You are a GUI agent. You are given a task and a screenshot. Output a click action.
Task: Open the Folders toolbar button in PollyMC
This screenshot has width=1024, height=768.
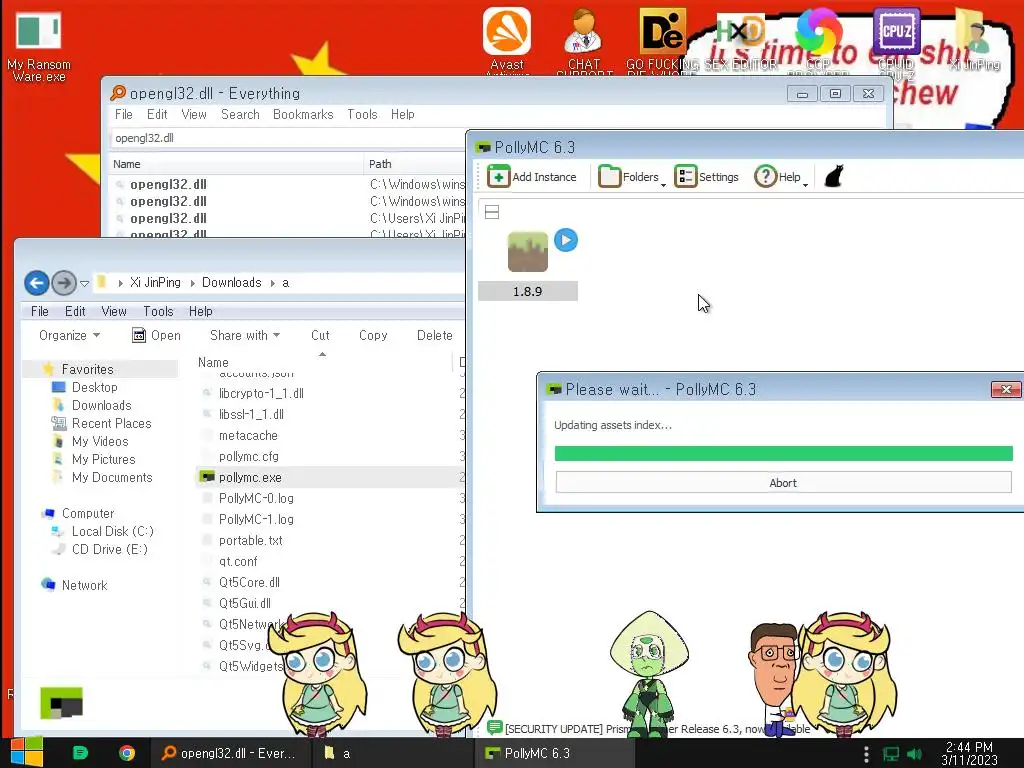(632, 177)
